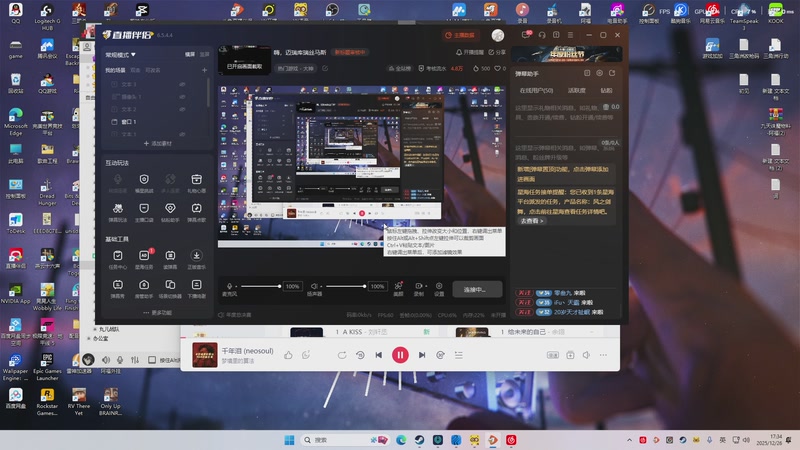This screenshot has height=450, width=800.
Task: Toggle the speaker icon in the background window
Action: click(x=106, y=360)
